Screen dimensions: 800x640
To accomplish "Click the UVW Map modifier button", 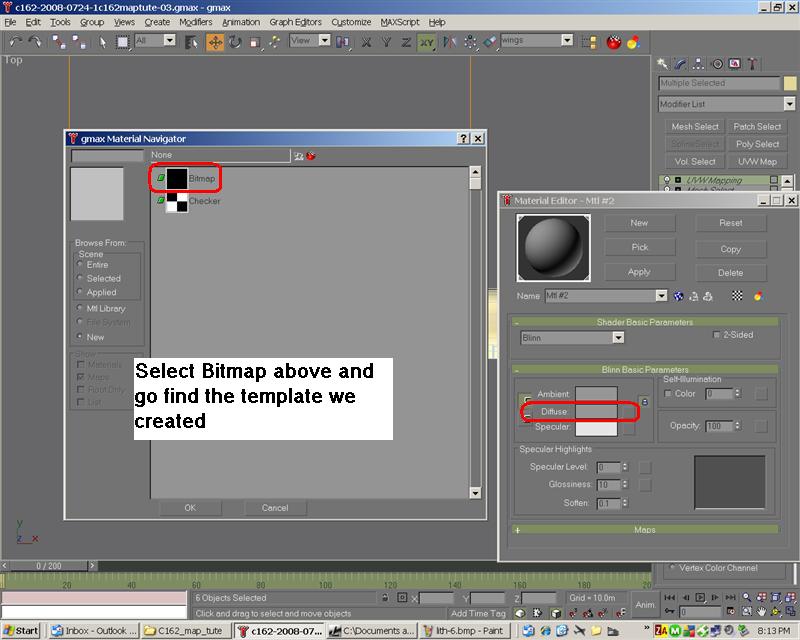I will tap(757, 162).
